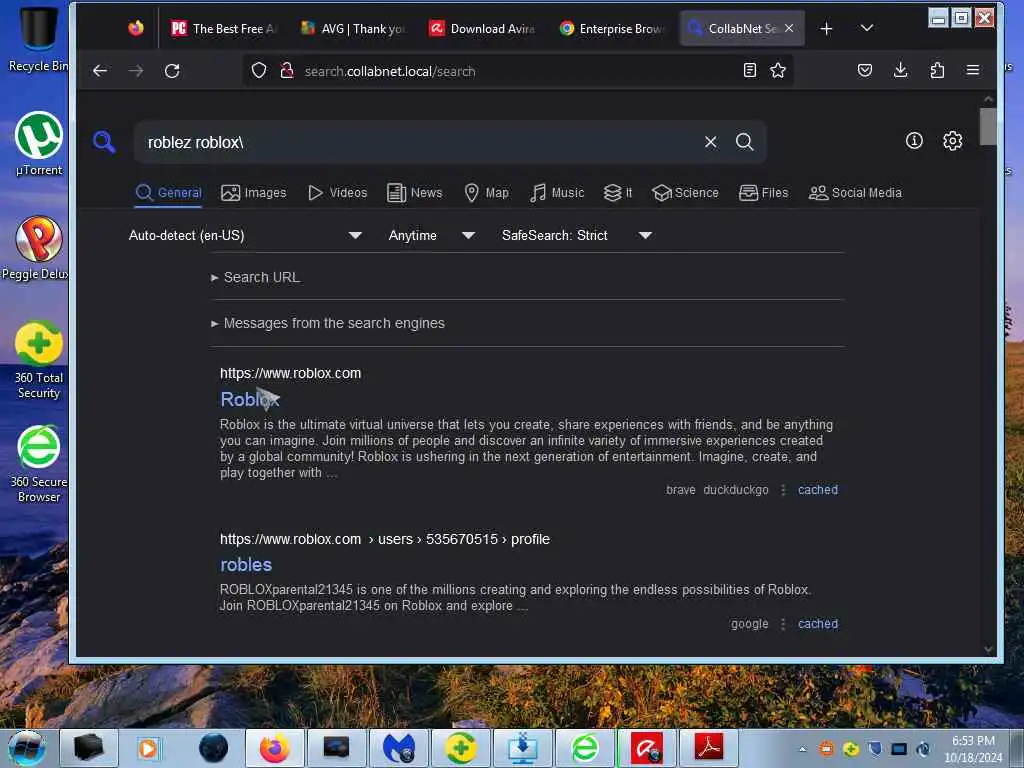
Task: Select the Videos search category
Action: (338, 193)
